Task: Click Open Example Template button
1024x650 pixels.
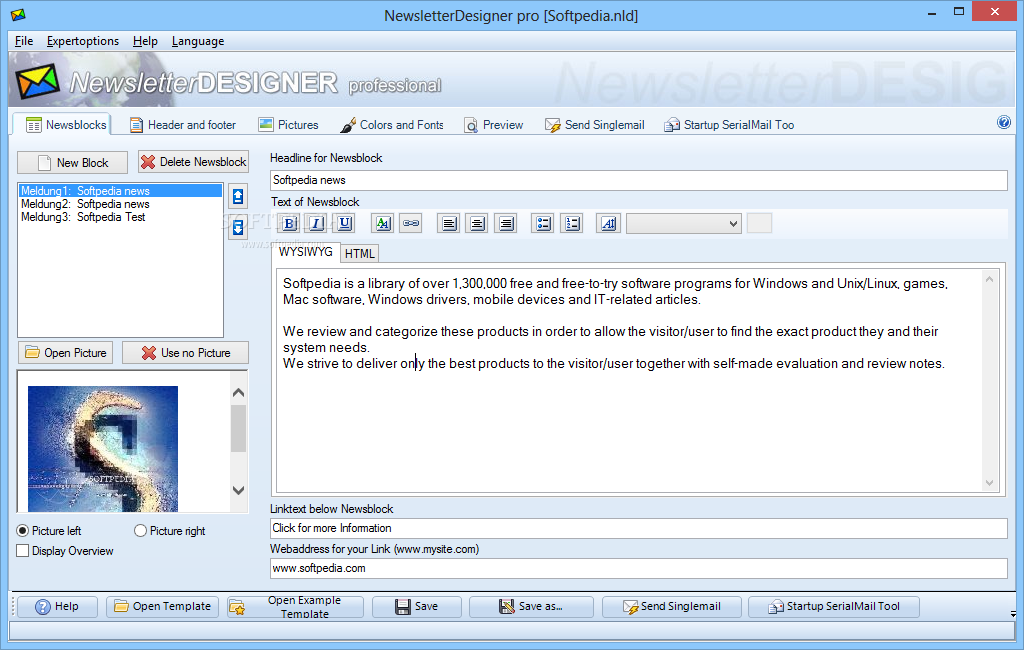Action: pyautogui.click(x=295, y=607)
